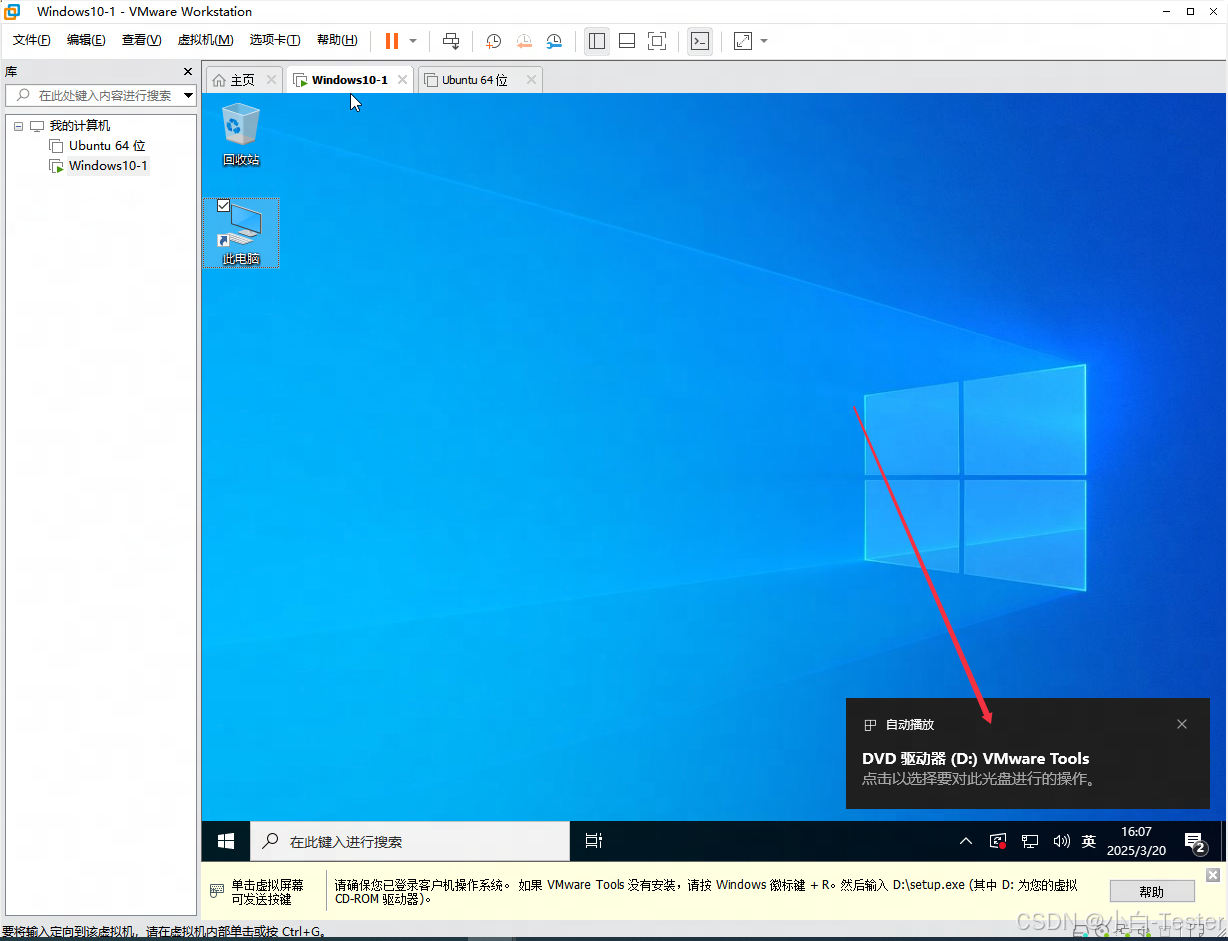Uncheck the 此电脑 icon selection checkbox
Viewport: 1228px width, 941px height.
pos(223,206)
